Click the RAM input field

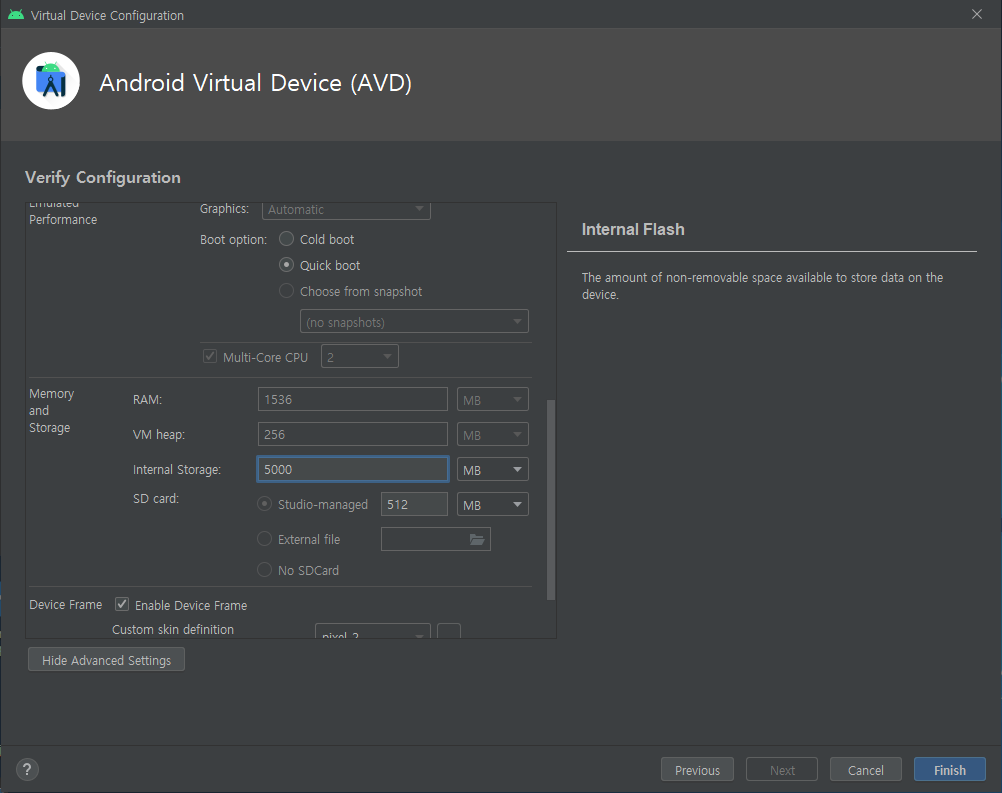click(x=353, y=399)
